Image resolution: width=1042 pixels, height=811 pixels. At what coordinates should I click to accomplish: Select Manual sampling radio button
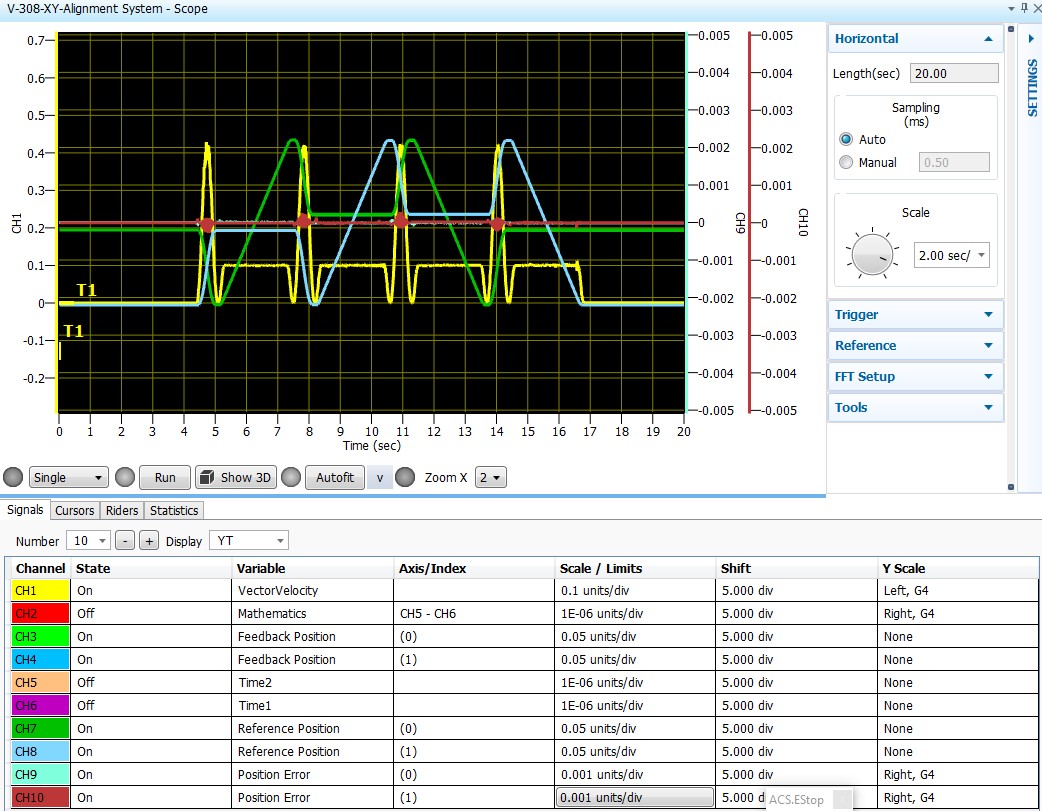coord(846,162)
